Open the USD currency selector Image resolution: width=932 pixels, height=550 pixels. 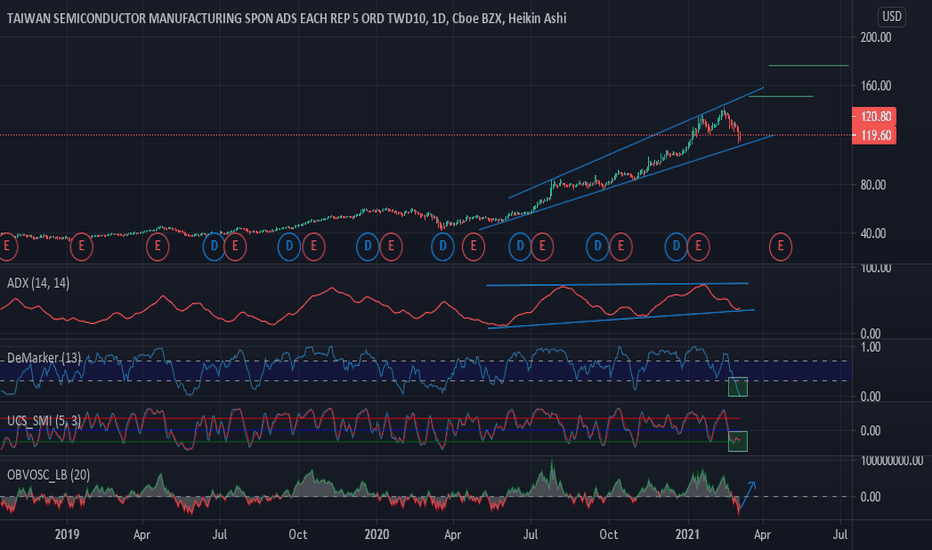pyautogui.click(x=892, y=17)
